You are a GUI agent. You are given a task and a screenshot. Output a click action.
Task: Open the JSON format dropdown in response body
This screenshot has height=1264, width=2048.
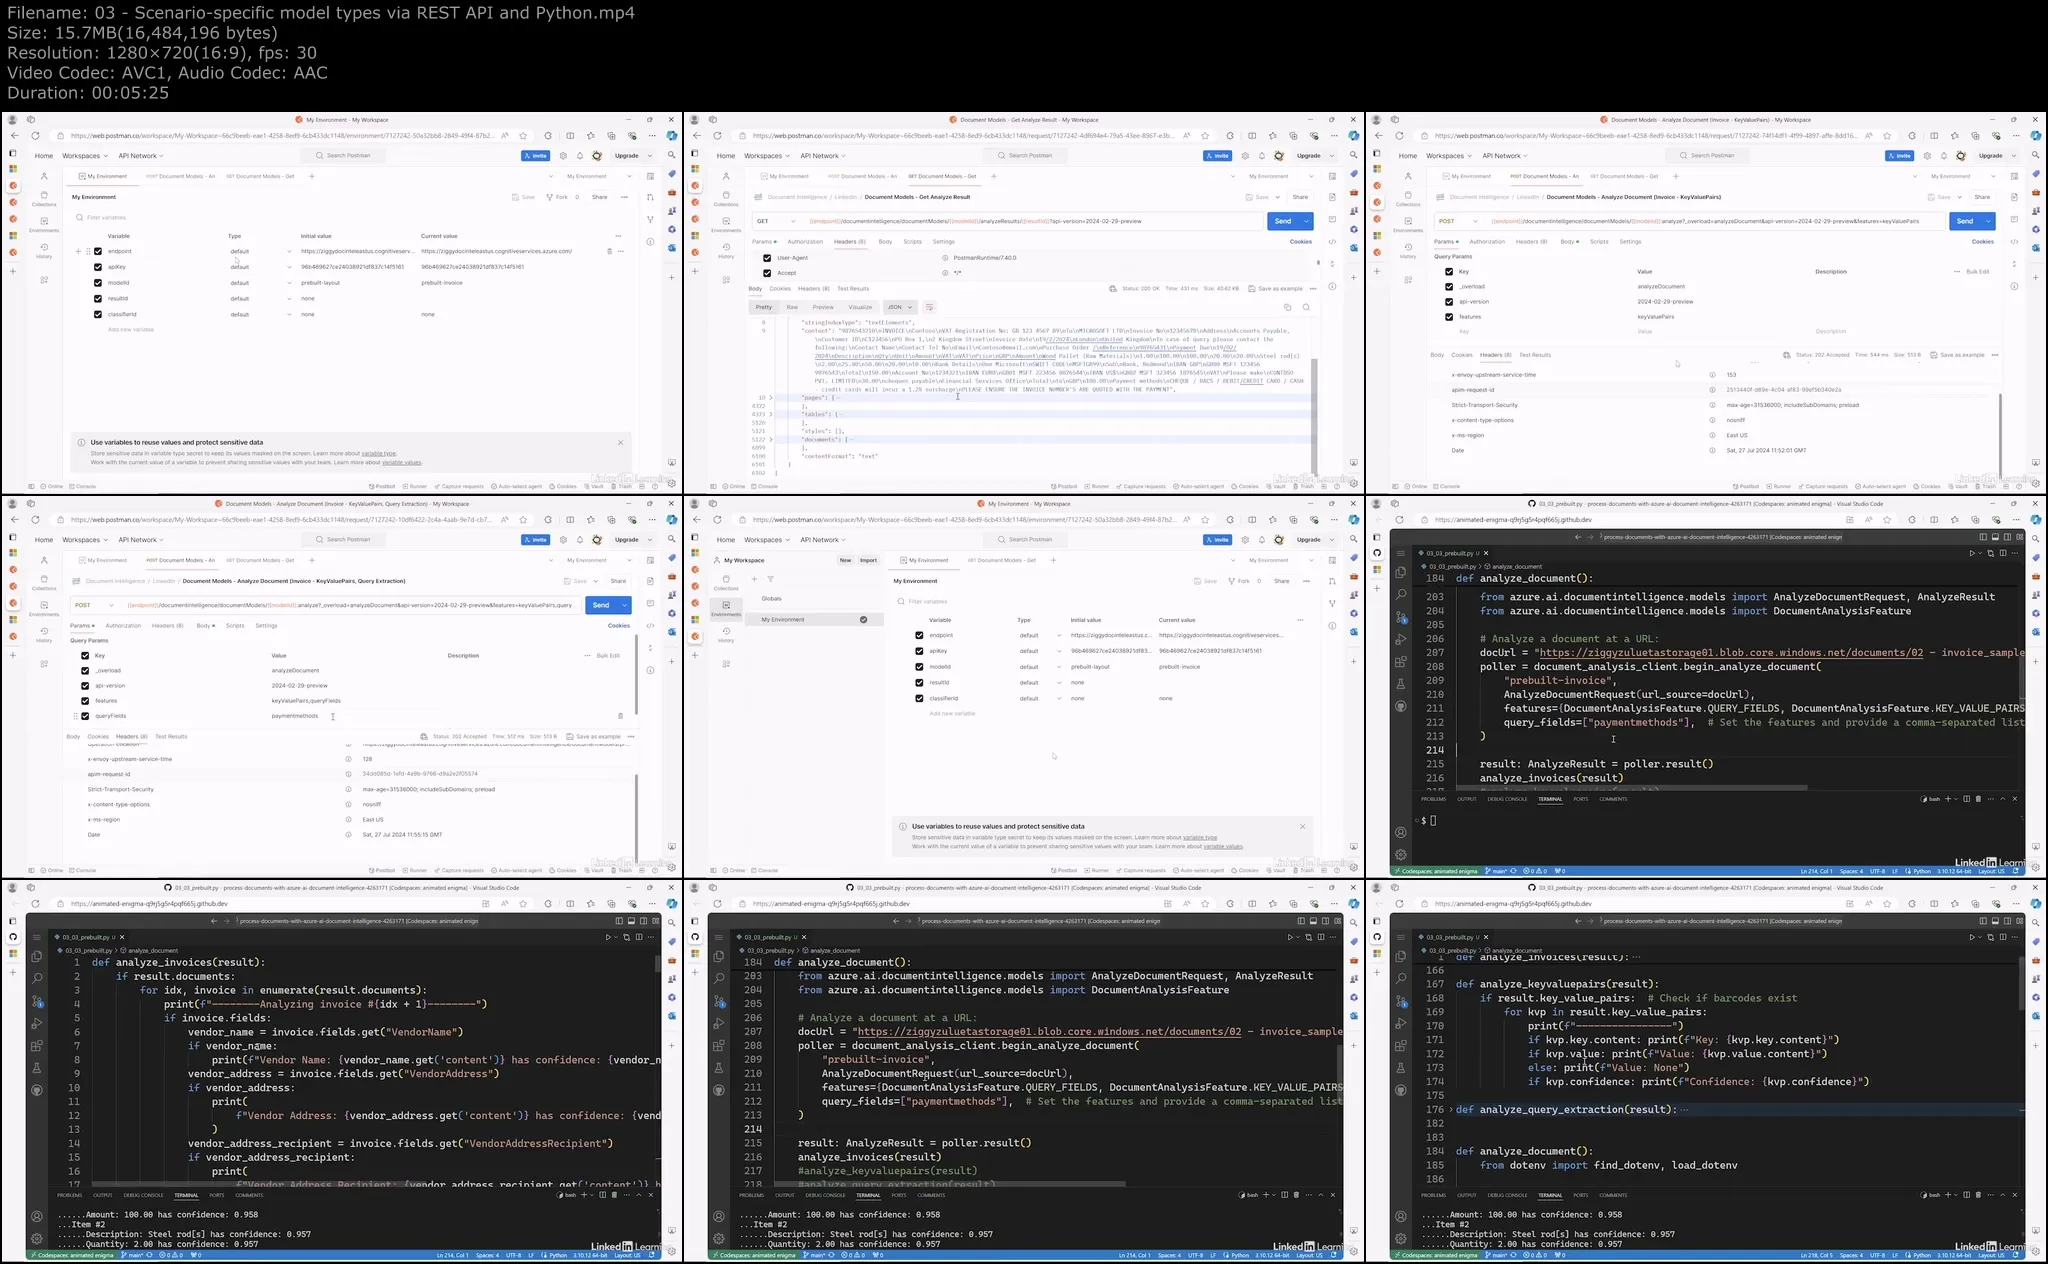tap(900, 308)
